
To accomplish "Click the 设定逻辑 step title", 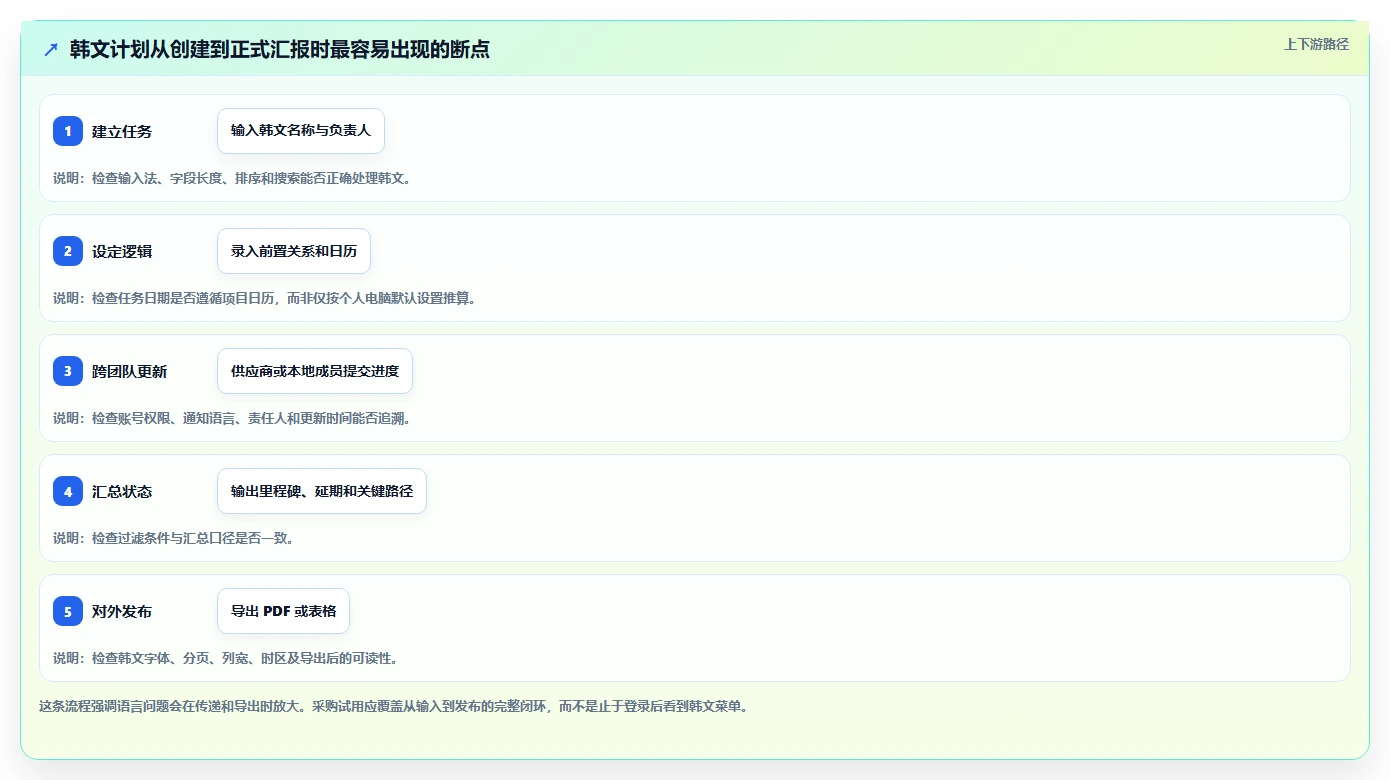I will [122, 251].
